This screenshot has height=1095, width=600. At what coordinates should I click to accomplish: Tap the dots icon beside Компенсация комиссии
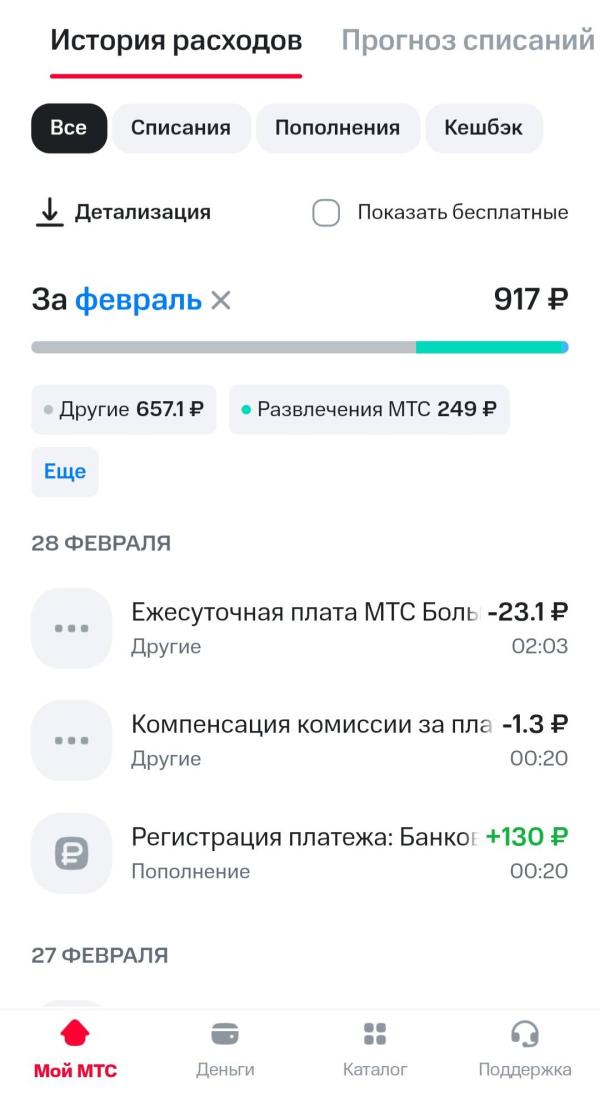pyautogui.click(x=72, y=740)
